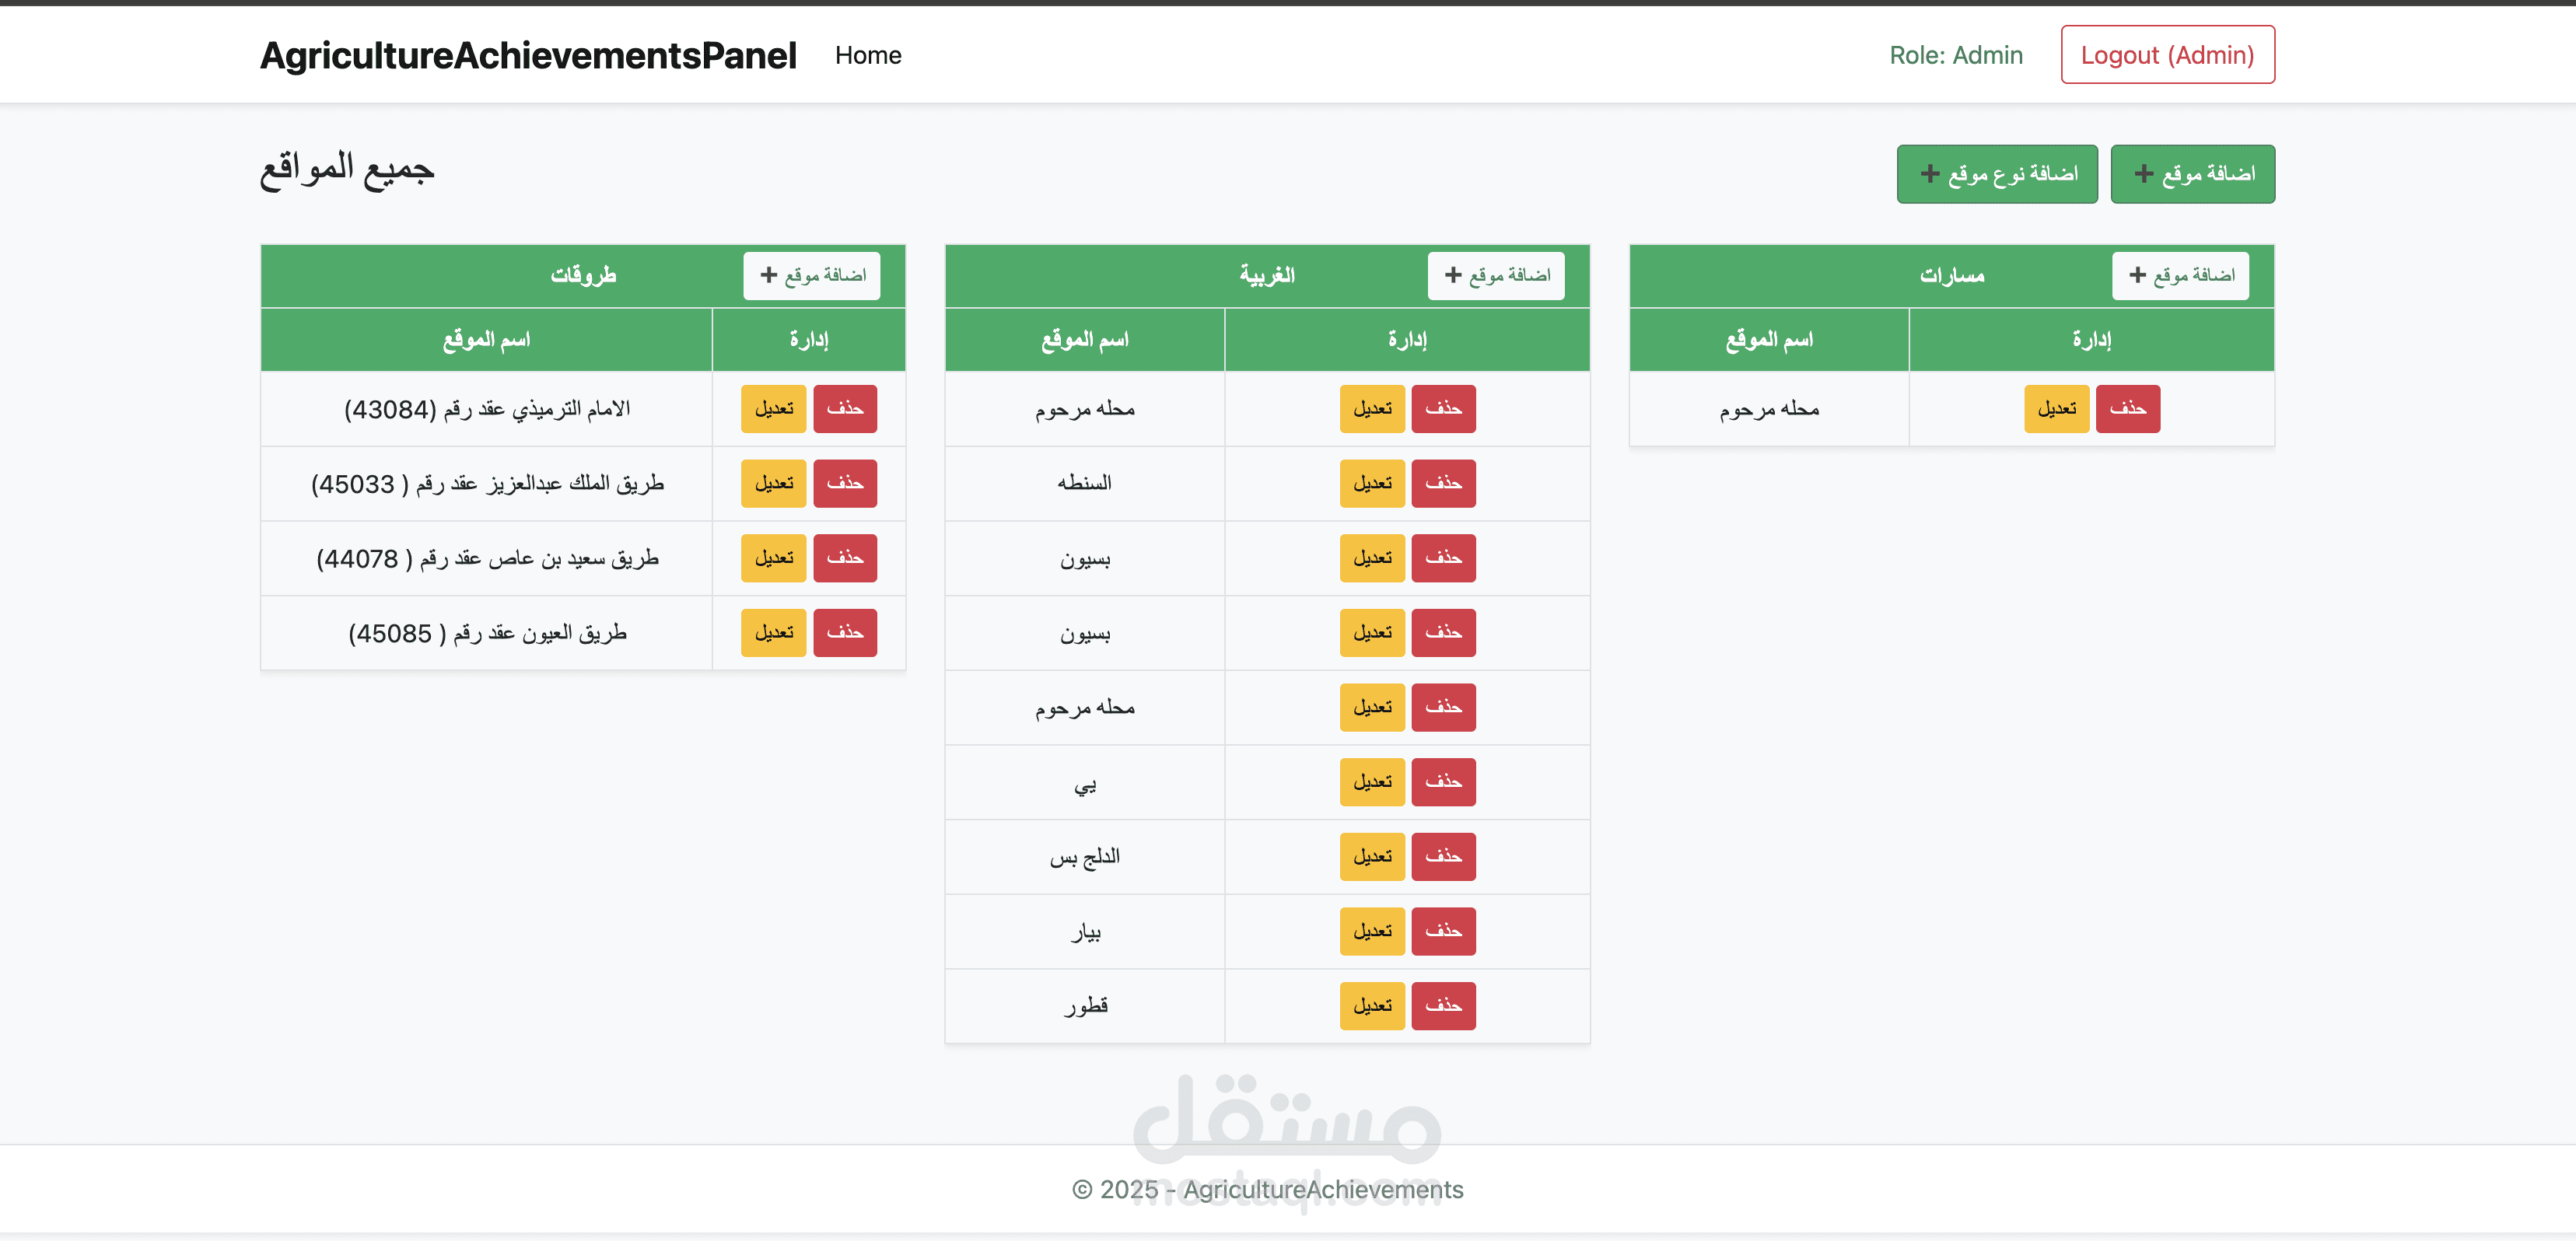Screen dimensions: 2576x1241
Task: Edit the بيار location row
Action: click(x=1371, y=931)
